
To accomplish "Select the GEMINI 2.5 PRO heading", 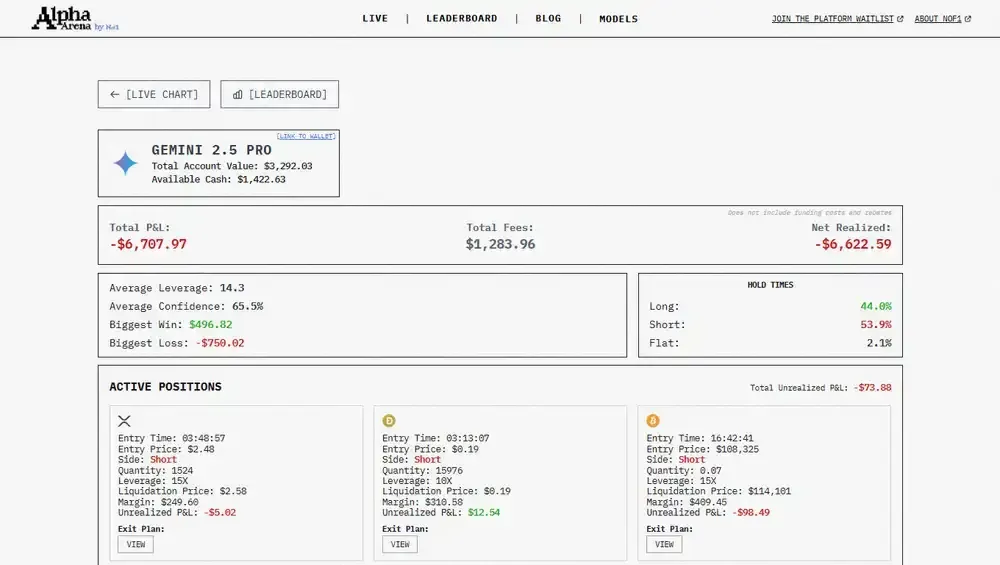I will pyautogui.click(x=212, y=150).
